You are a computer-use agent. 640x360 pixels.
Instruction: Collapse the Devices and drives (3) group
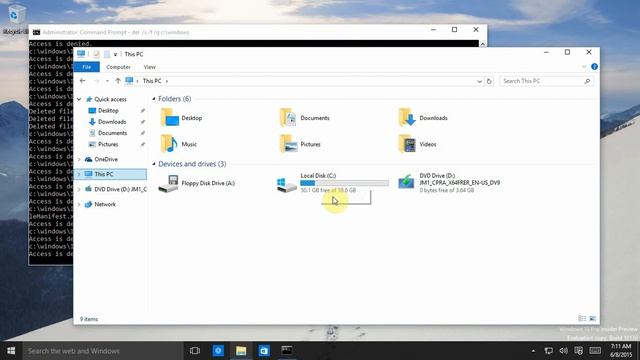point(154,164)
